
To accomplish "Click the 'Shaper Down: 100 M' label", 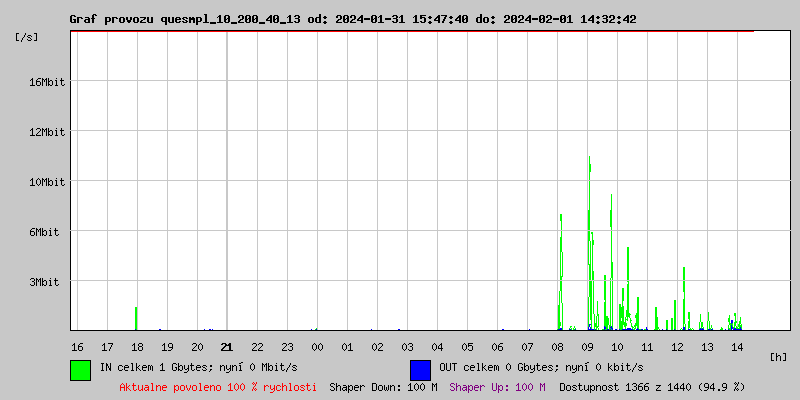I will pyautogui.click(x=383, y=386).
